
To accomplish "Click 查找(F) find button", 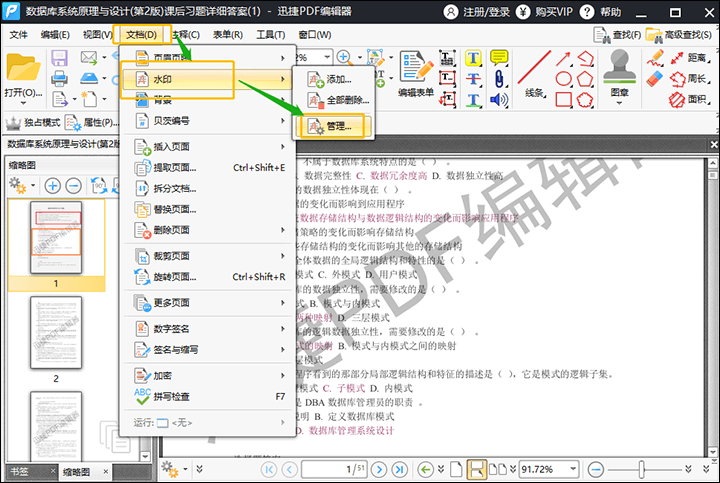I will coord(617,35).
